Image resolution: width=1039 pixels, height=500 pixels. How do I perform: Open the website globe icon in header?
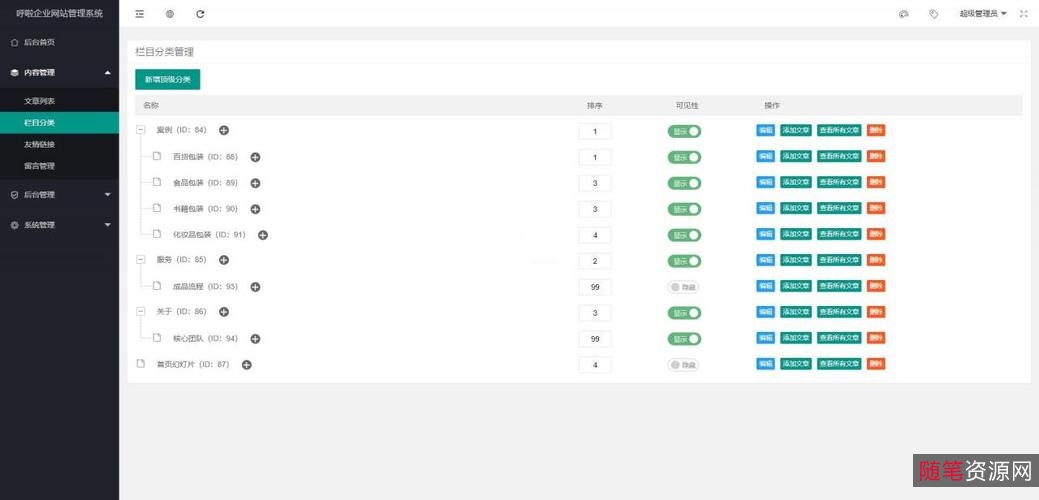pyautogui.click(x=169, y=14)
